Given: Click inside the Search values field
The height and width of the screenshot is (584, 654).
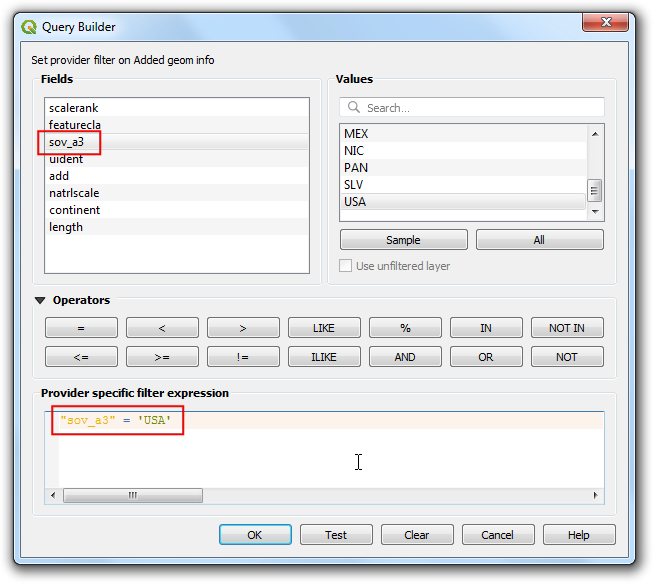Looking at the screenshot, I should 480,108.
